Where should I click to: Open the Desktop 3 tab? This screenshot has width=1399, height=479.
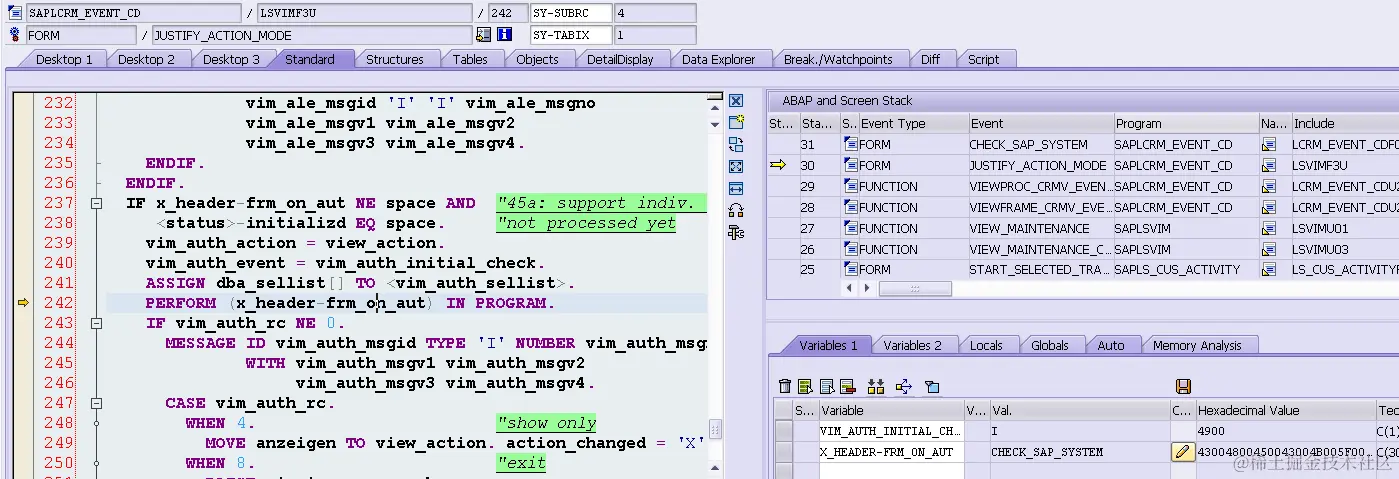click(x=231, y=60)
